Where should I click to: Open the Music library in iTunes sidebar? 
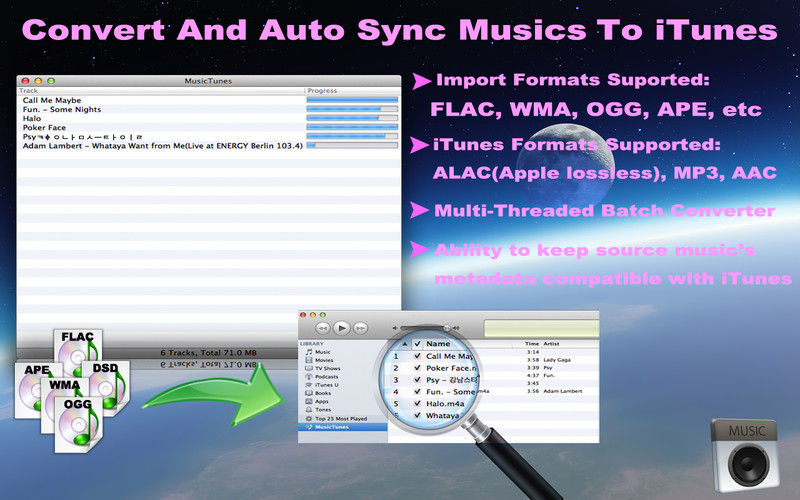coord(322,352)
